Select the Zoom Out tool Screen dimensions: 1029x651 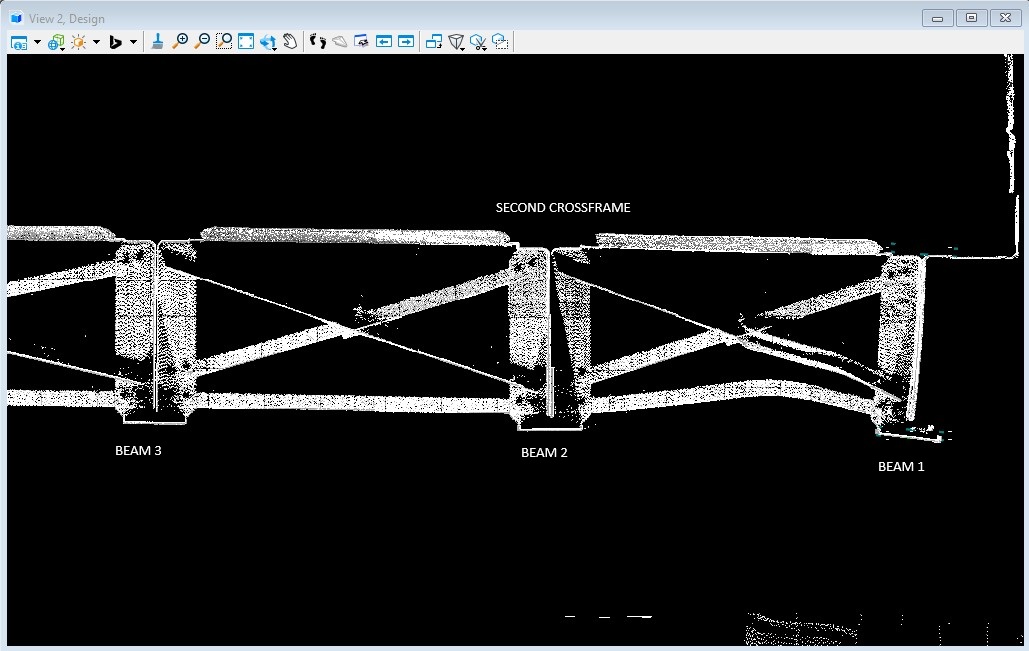202,41
